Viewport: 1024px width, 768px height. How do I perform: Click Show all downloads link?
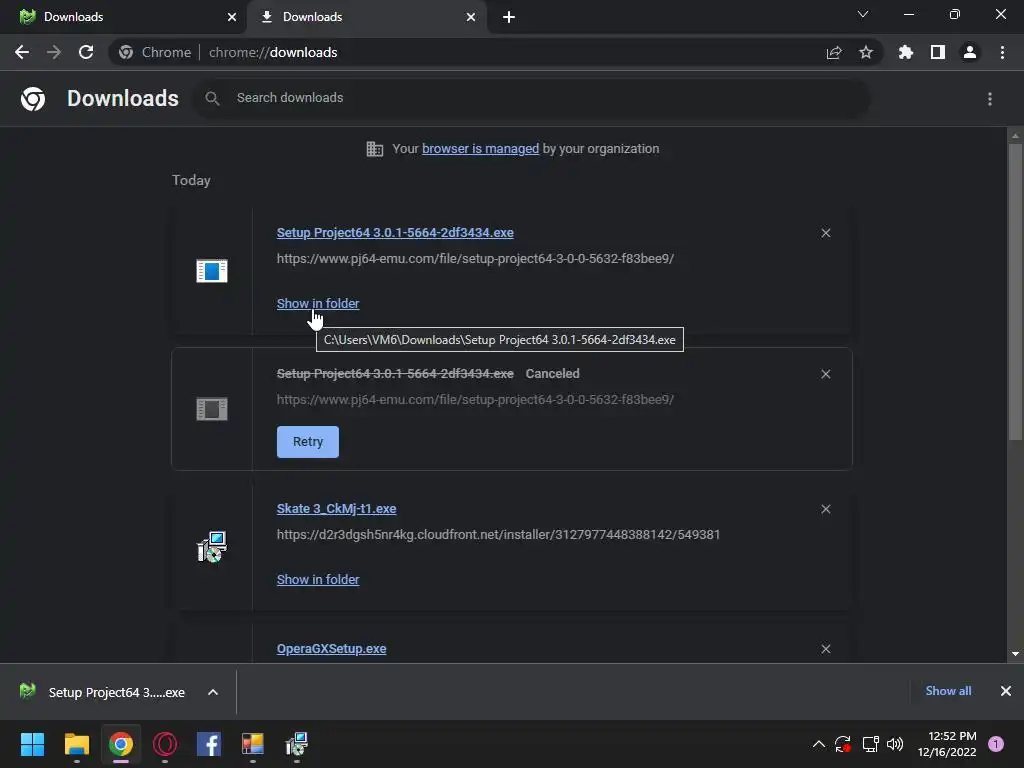pos(948,691)
